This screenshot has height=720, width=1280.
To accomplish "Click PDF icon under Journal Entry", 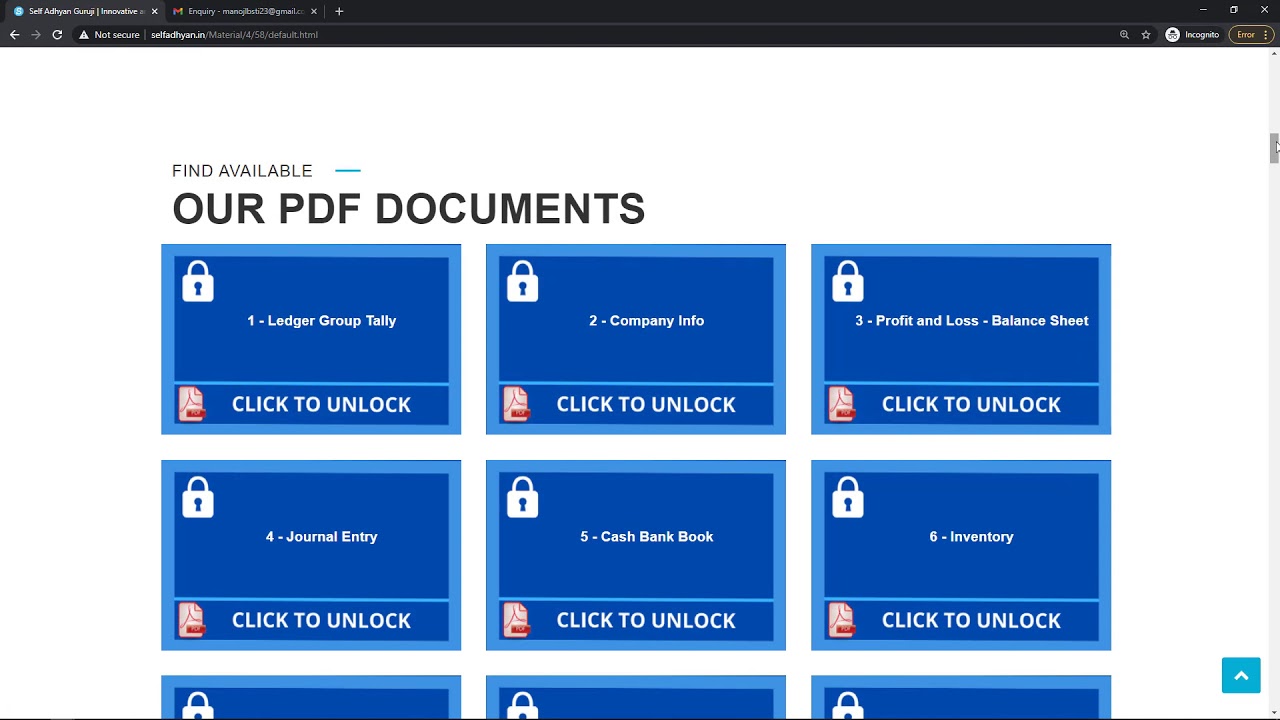I will tap(192, 620).
